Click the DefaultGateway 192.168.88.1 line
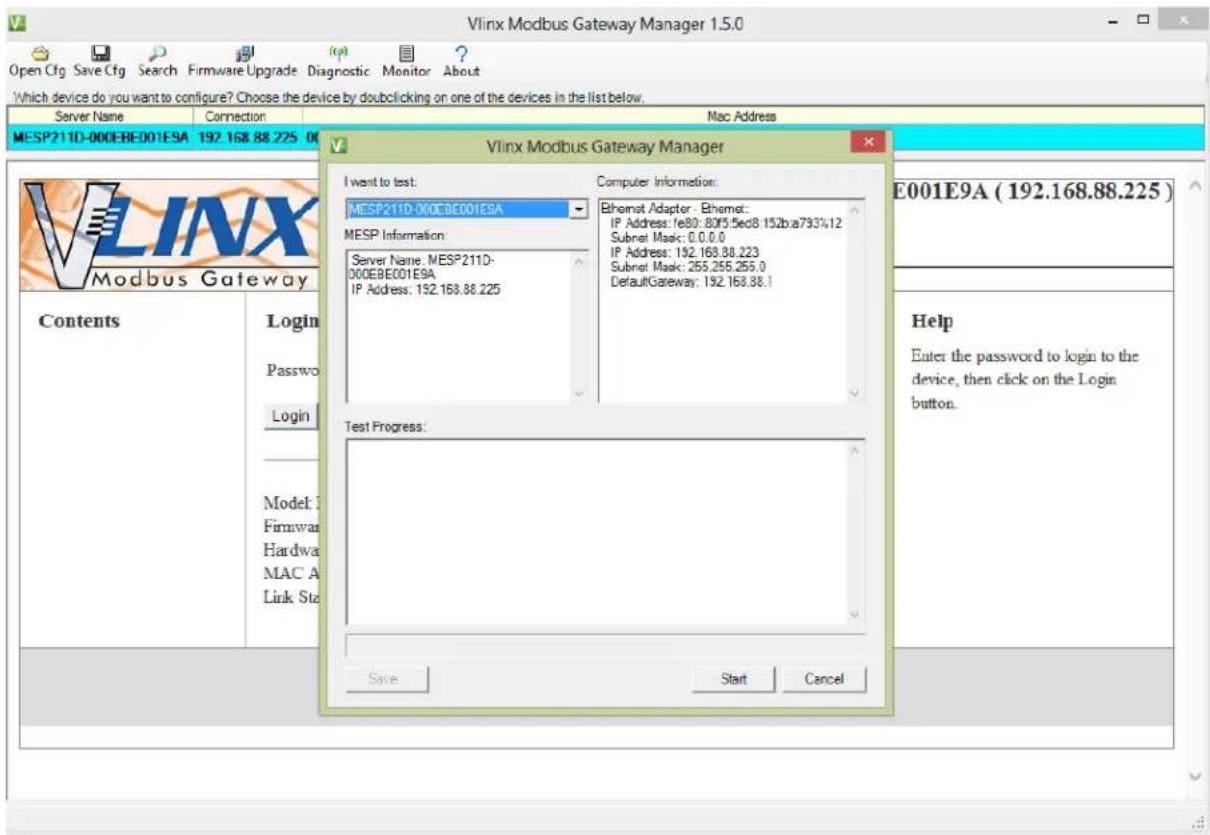 [x=692, y=283]
